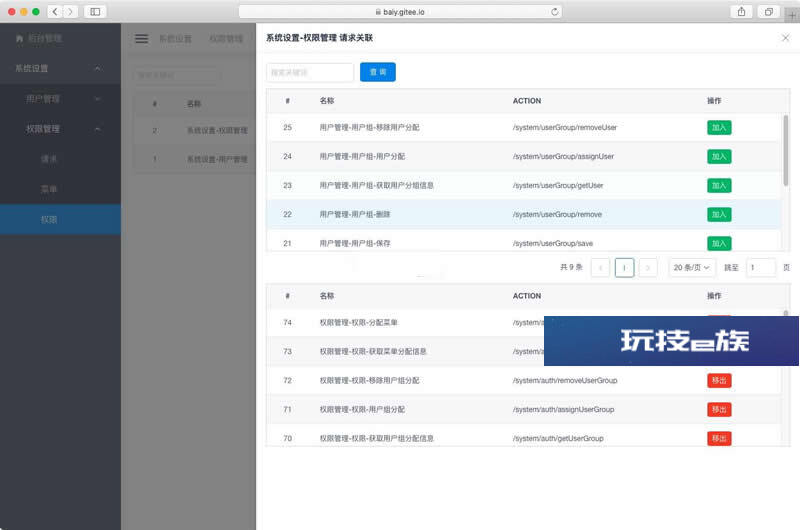Click the upper table's vertical scrollbar
Viewport: 800px width, 530px height.
(x=786, y=150)
